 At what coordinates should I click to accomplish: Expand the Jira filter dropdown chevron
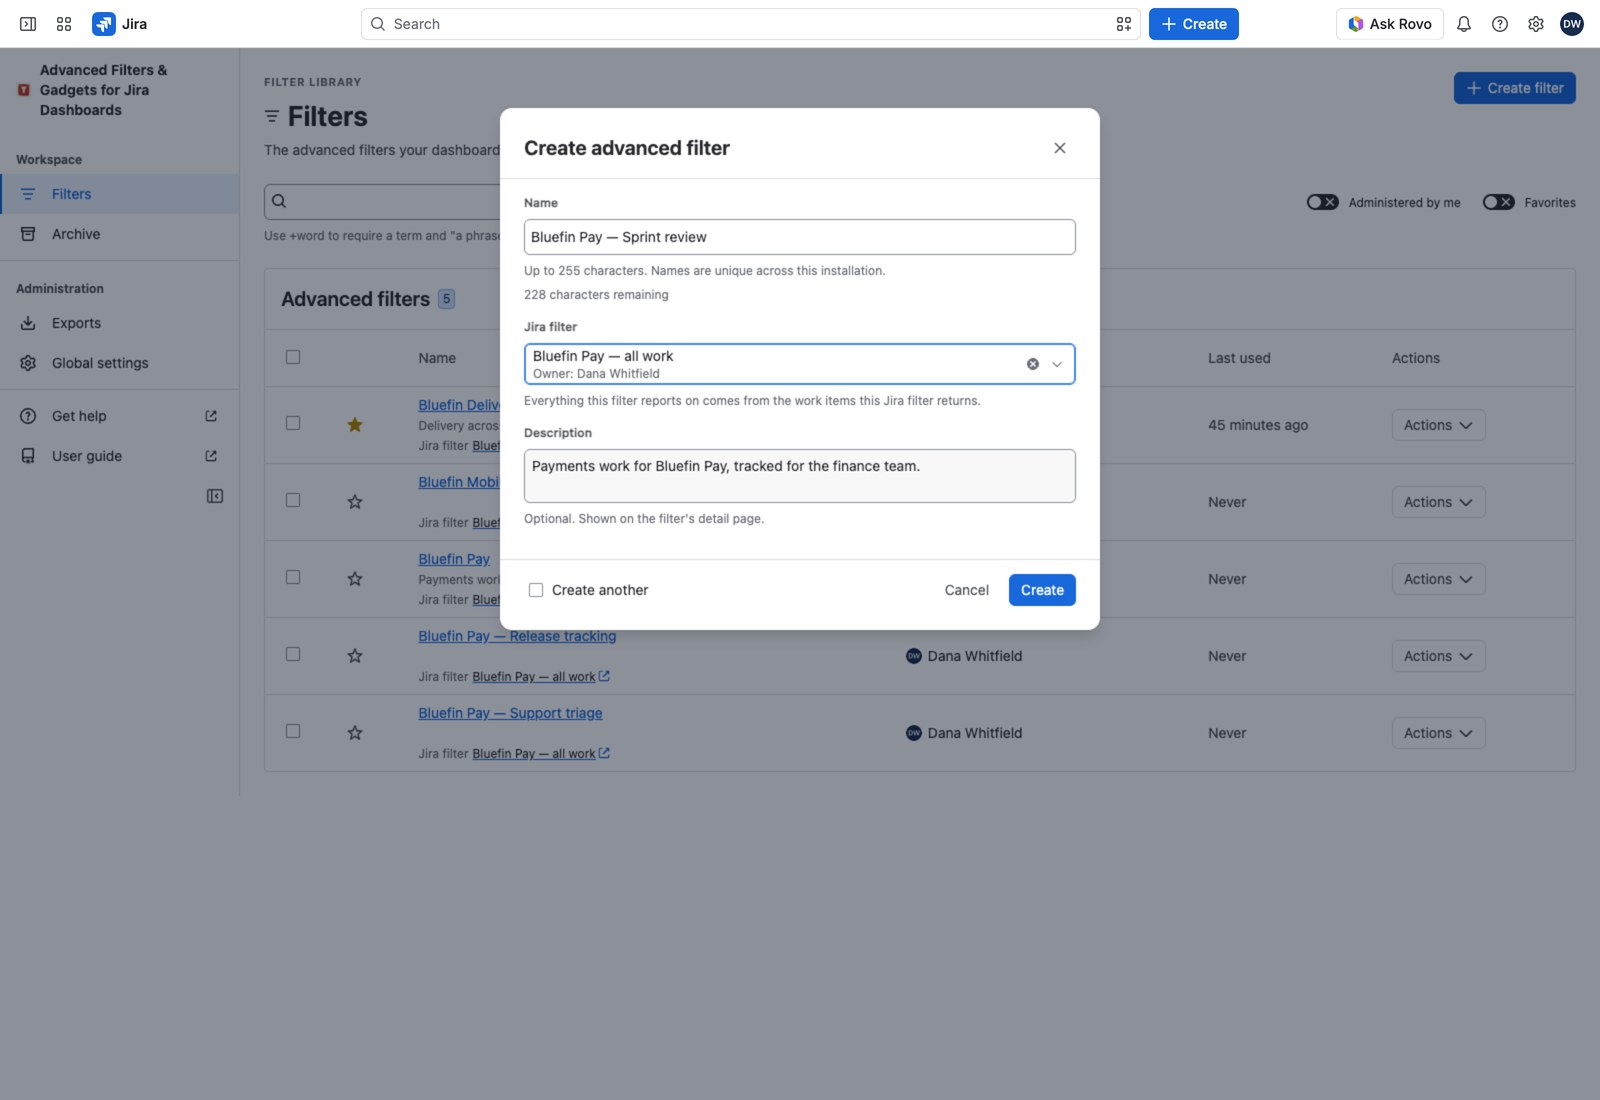tap(1057, 364)
